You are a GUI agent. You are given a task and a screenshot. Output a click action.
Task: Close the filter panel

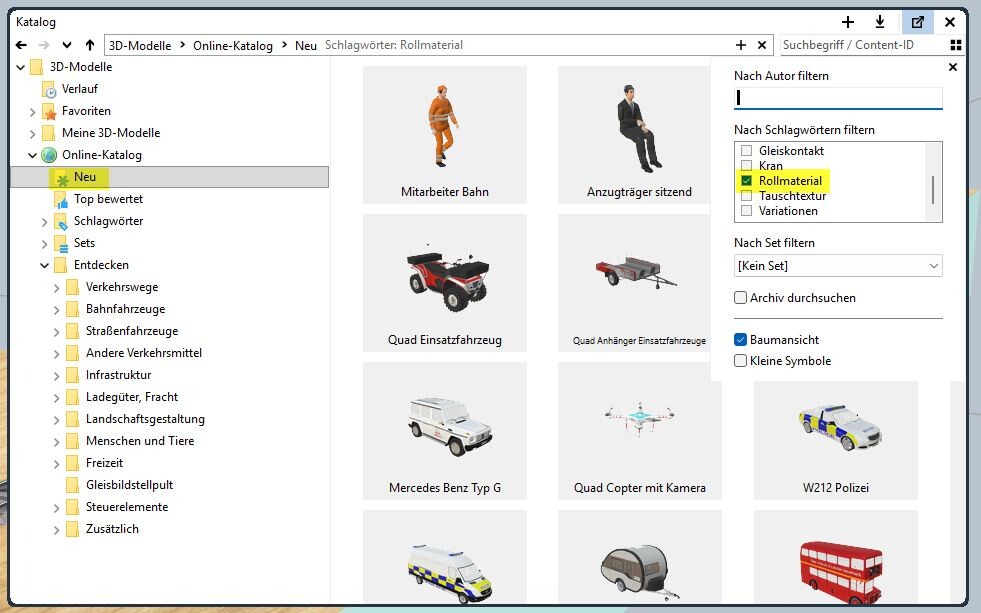pos(952,67)
